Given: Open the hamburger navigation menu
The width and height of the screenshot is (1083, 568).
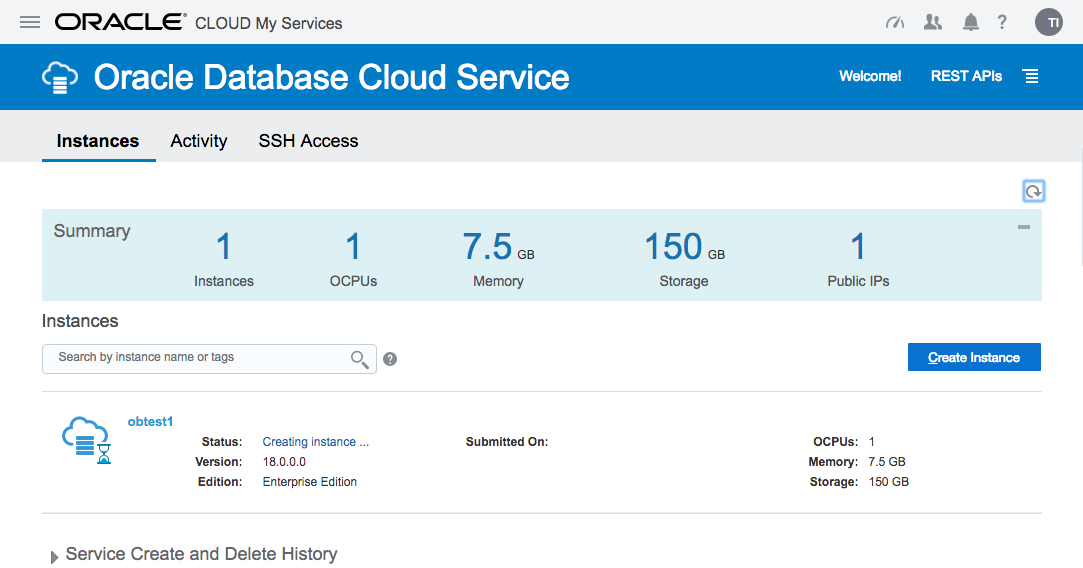Looking at the screenshot, I should pos(30,23).
